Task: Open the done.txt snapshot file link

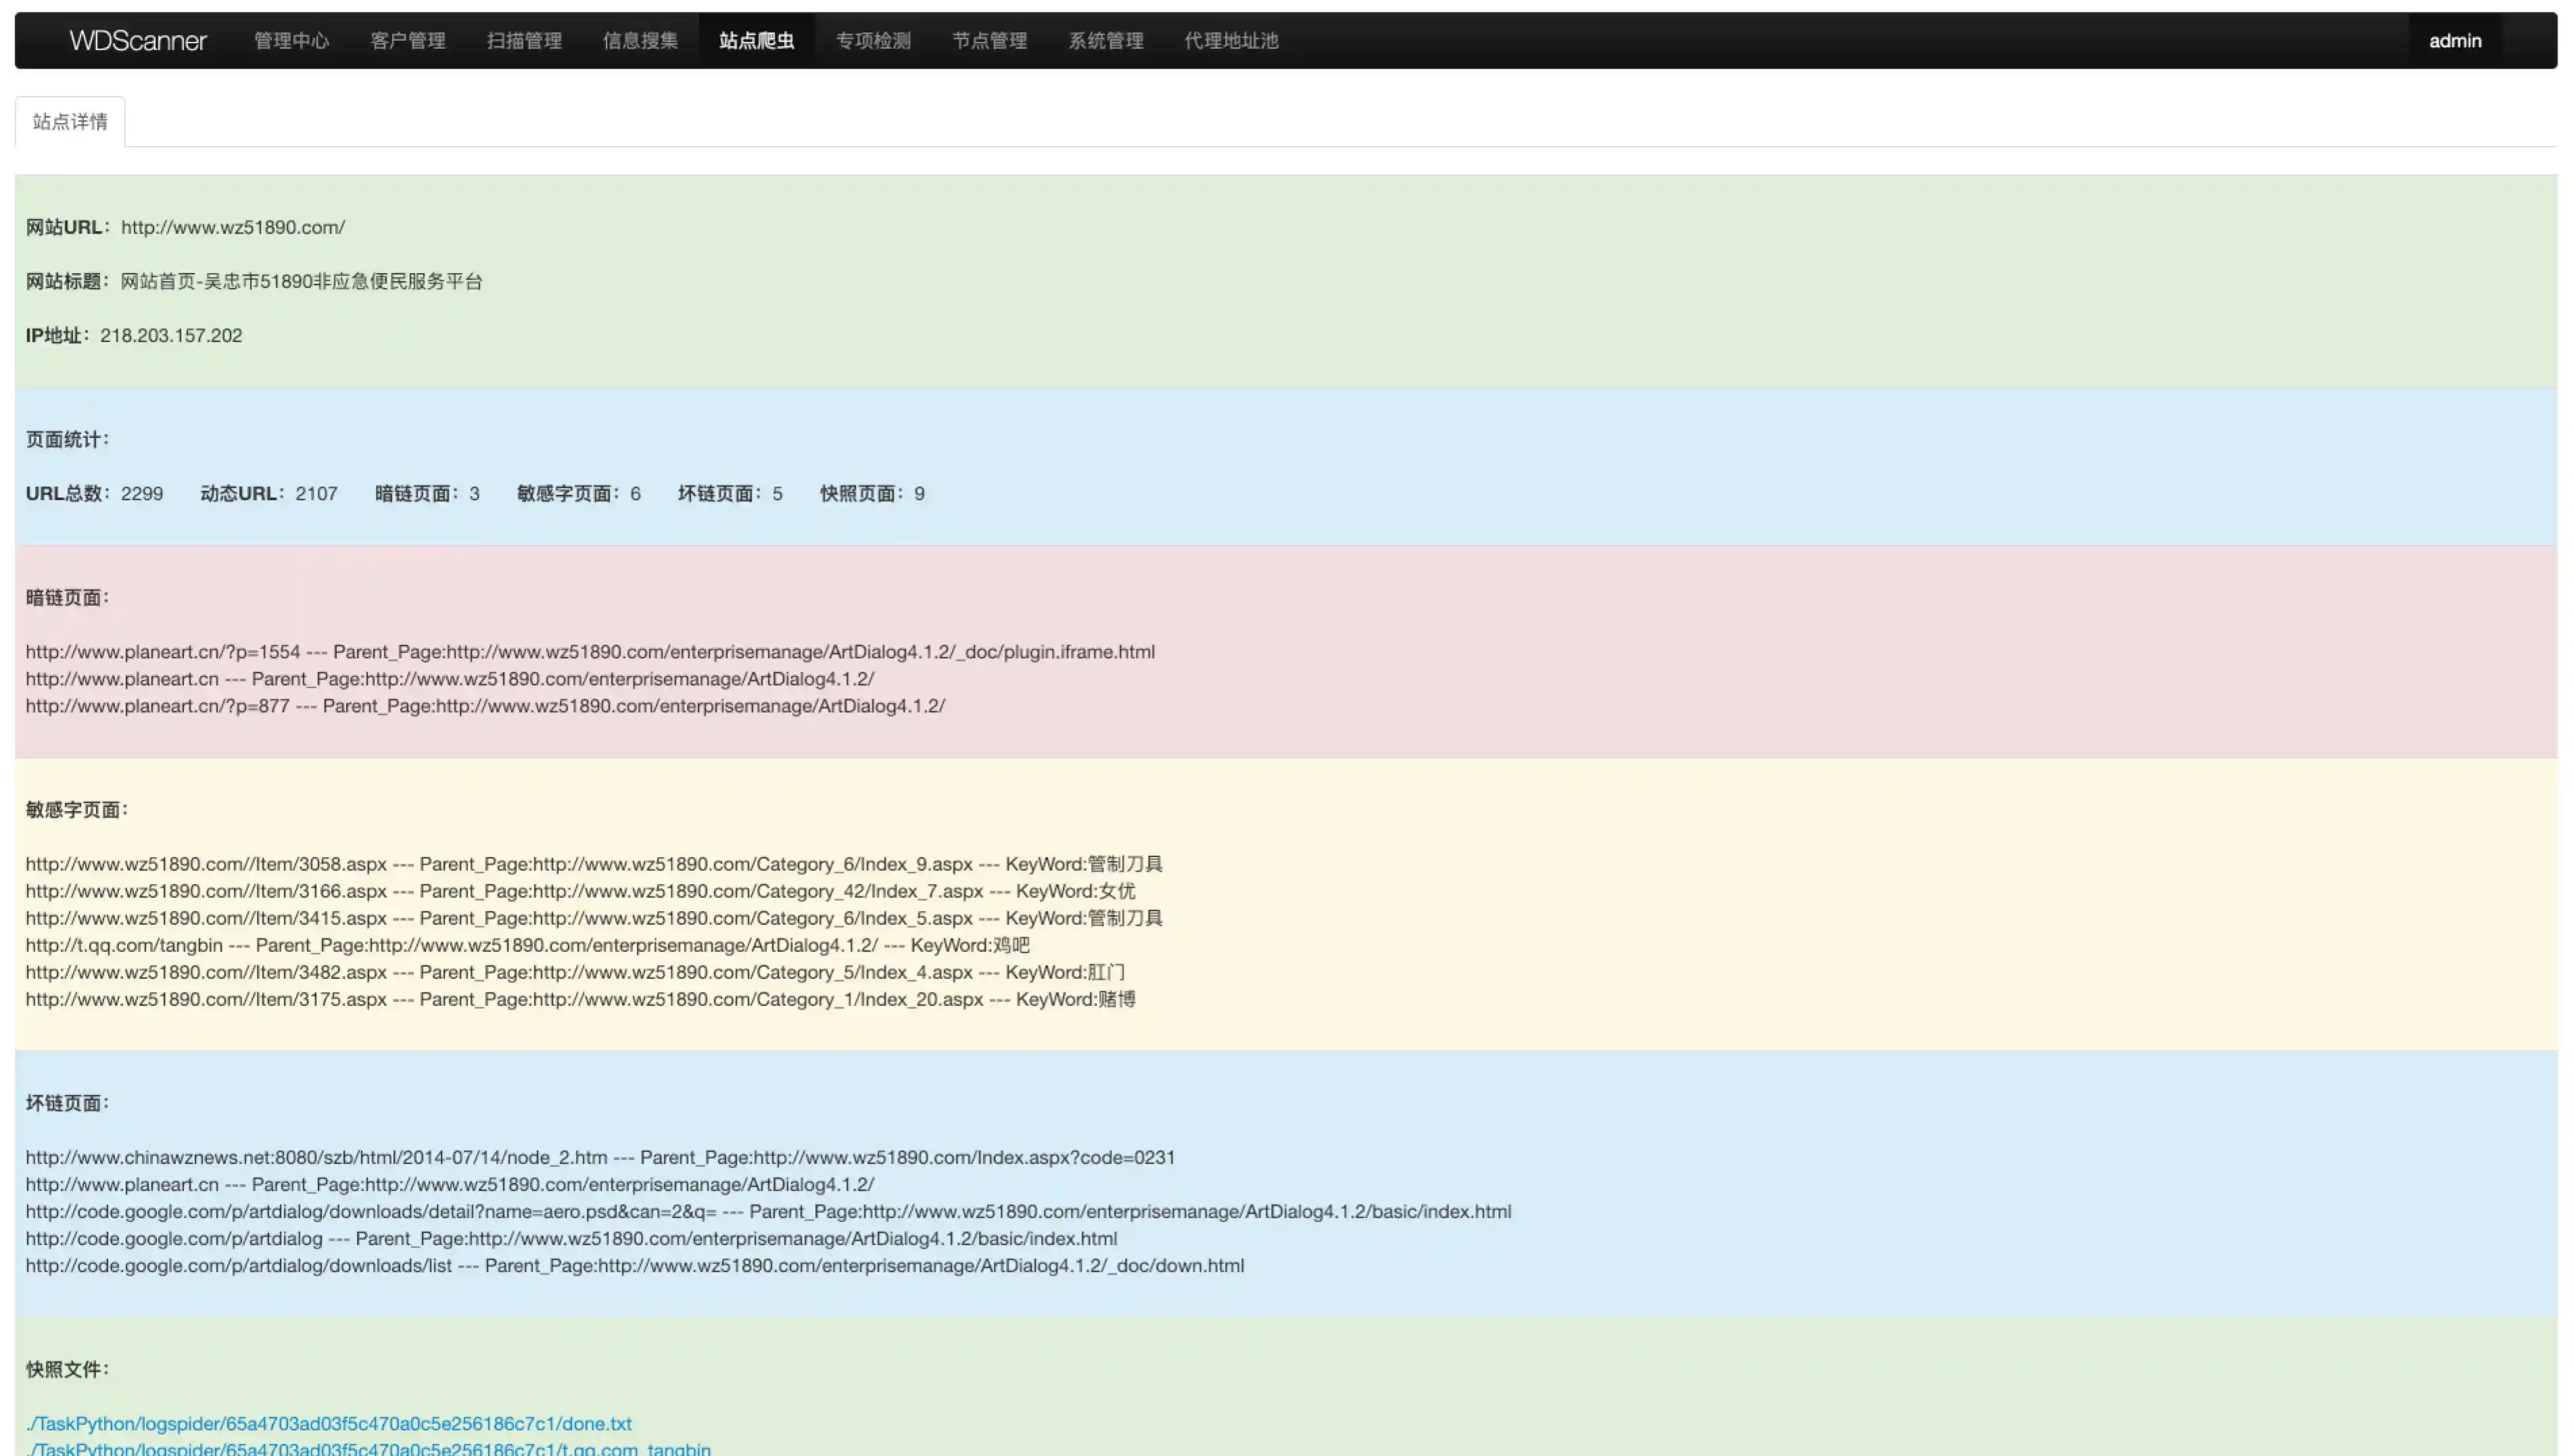Action: [328, 1423]
